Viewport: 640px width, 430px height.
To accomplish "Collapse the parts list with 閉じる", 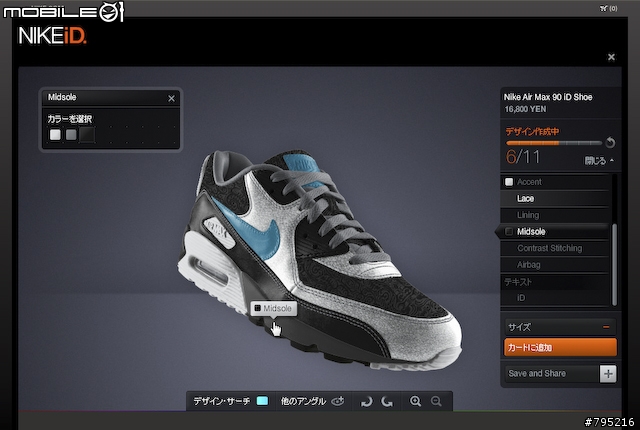I will click(599, 161).
